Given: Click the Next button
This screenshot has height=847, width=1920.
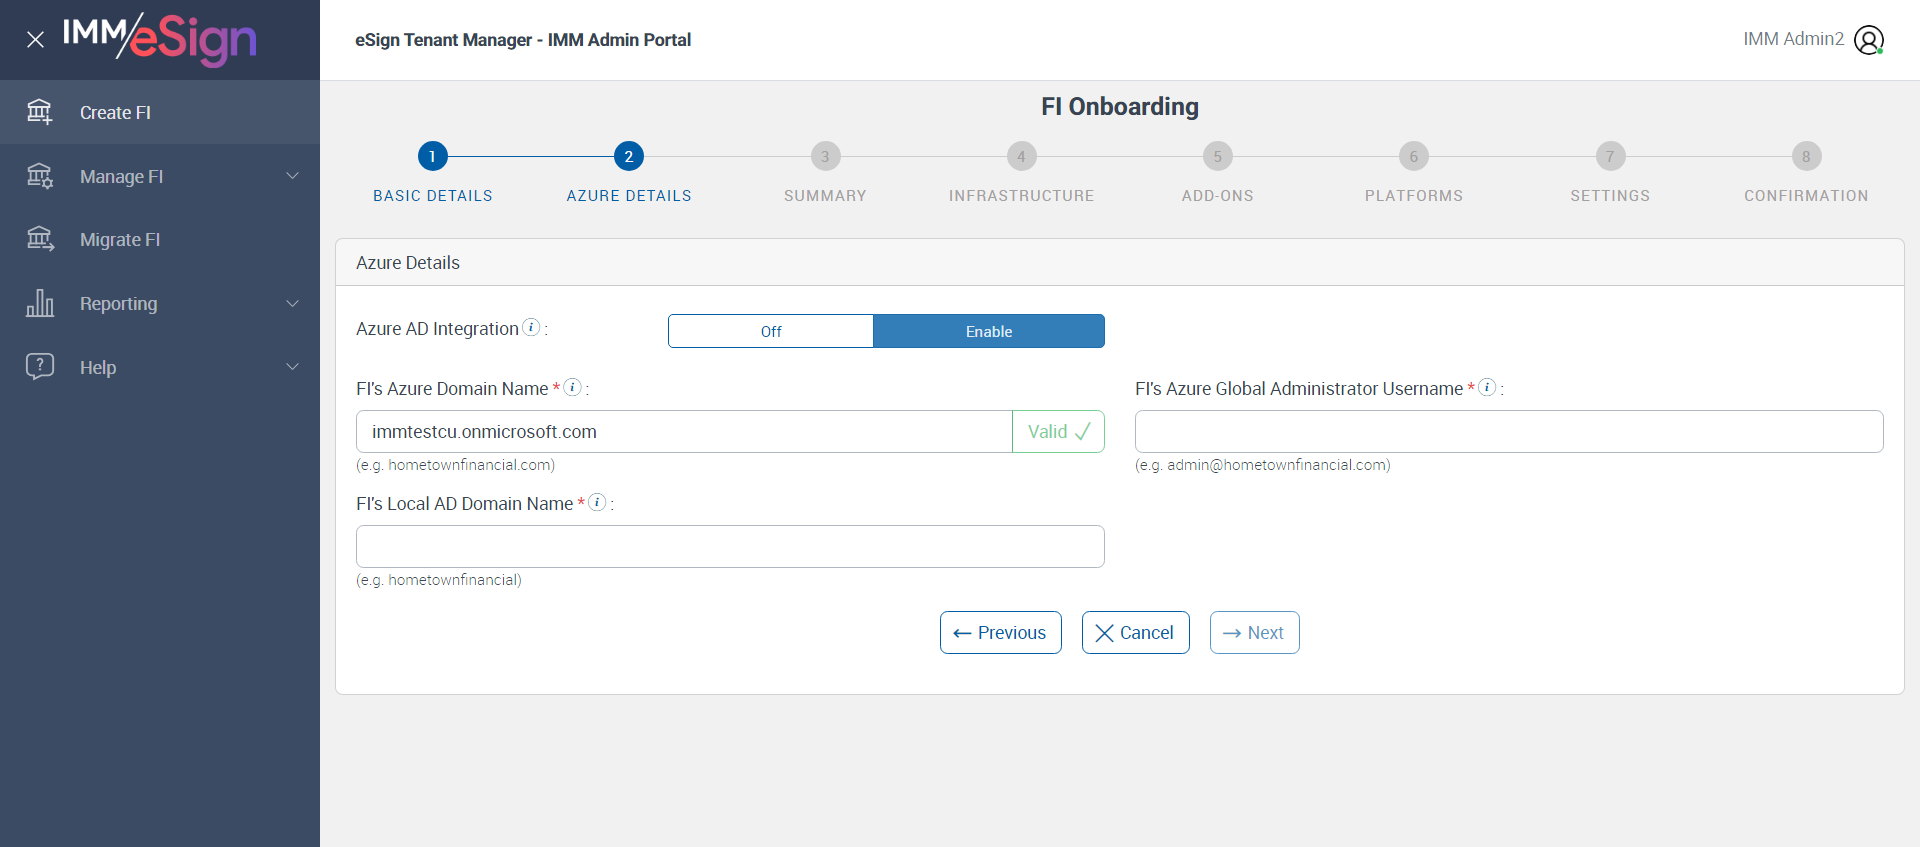Looking at the screenshot, I should (1254, 632).
